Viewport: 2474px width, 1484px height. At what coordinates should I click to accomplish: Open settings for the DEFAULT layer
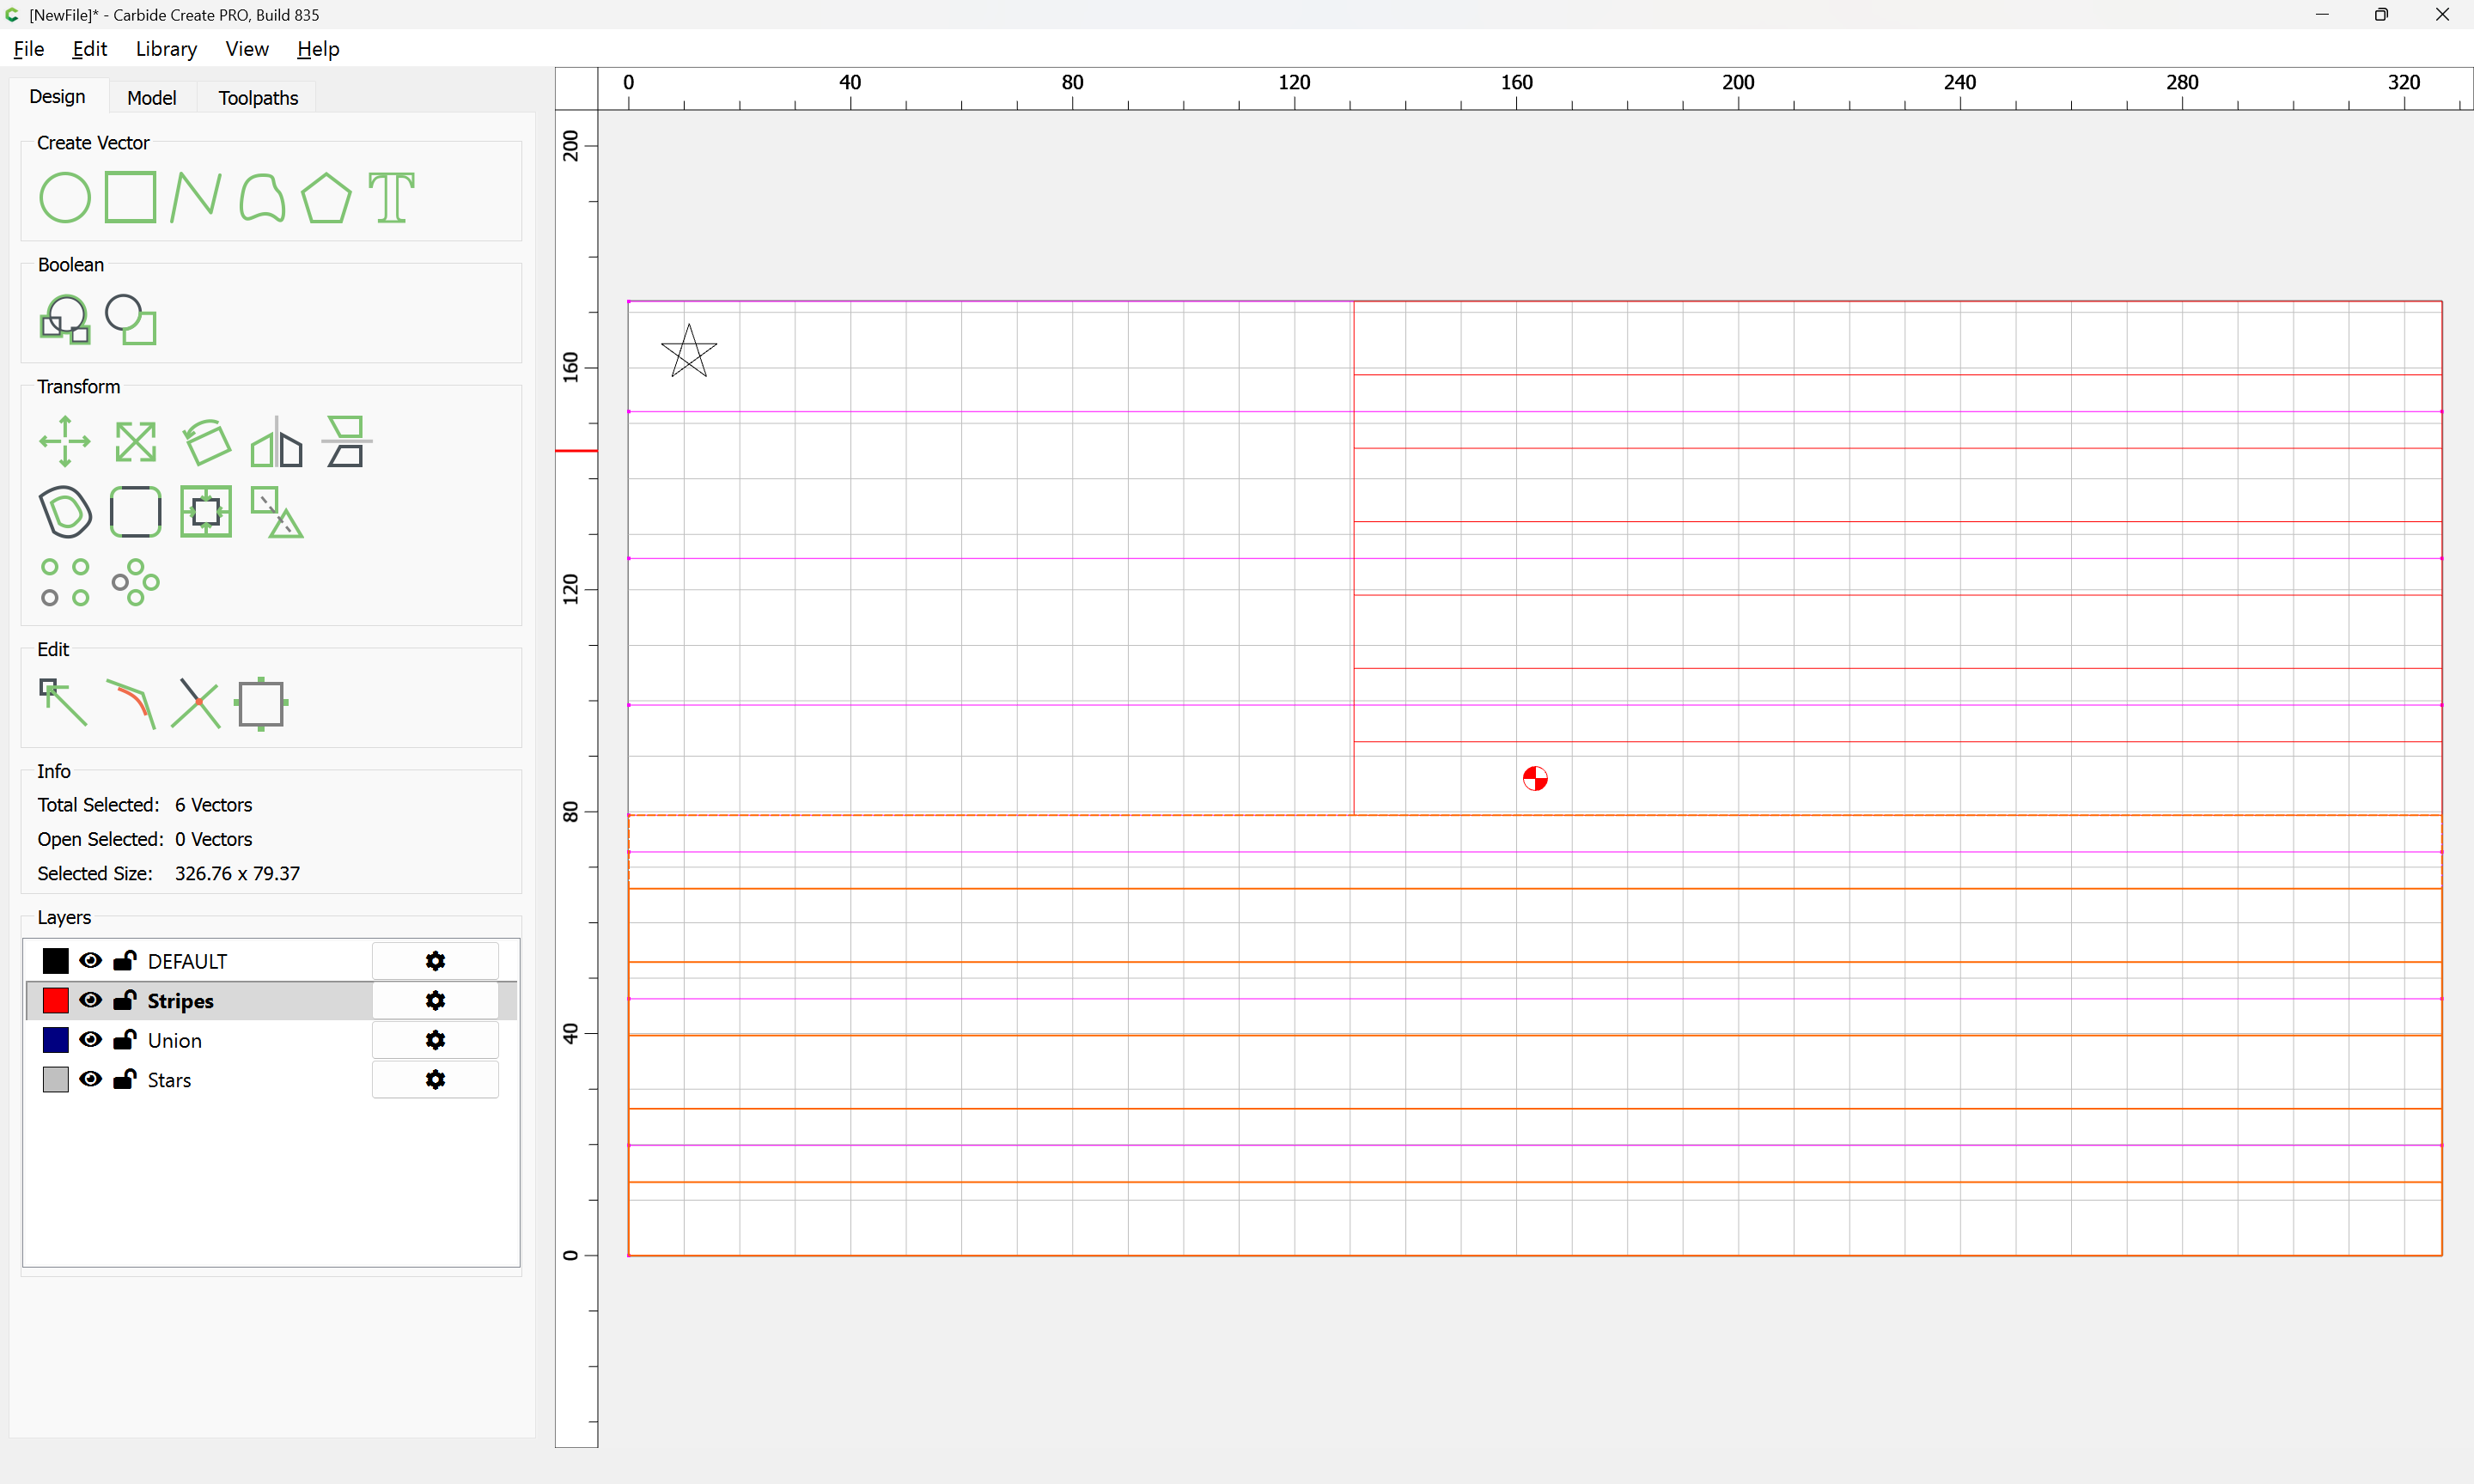[x=435, y=961]
